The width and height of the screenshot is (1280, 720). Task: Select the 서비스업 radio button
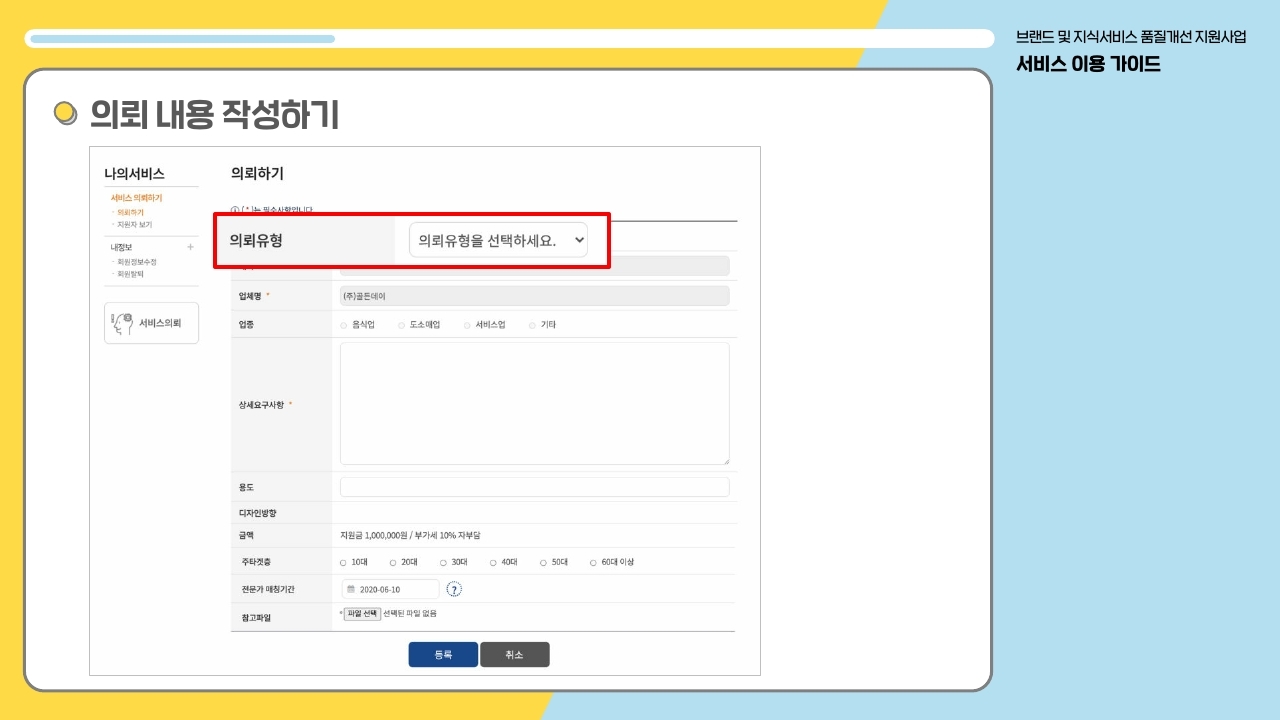[467, 325]
